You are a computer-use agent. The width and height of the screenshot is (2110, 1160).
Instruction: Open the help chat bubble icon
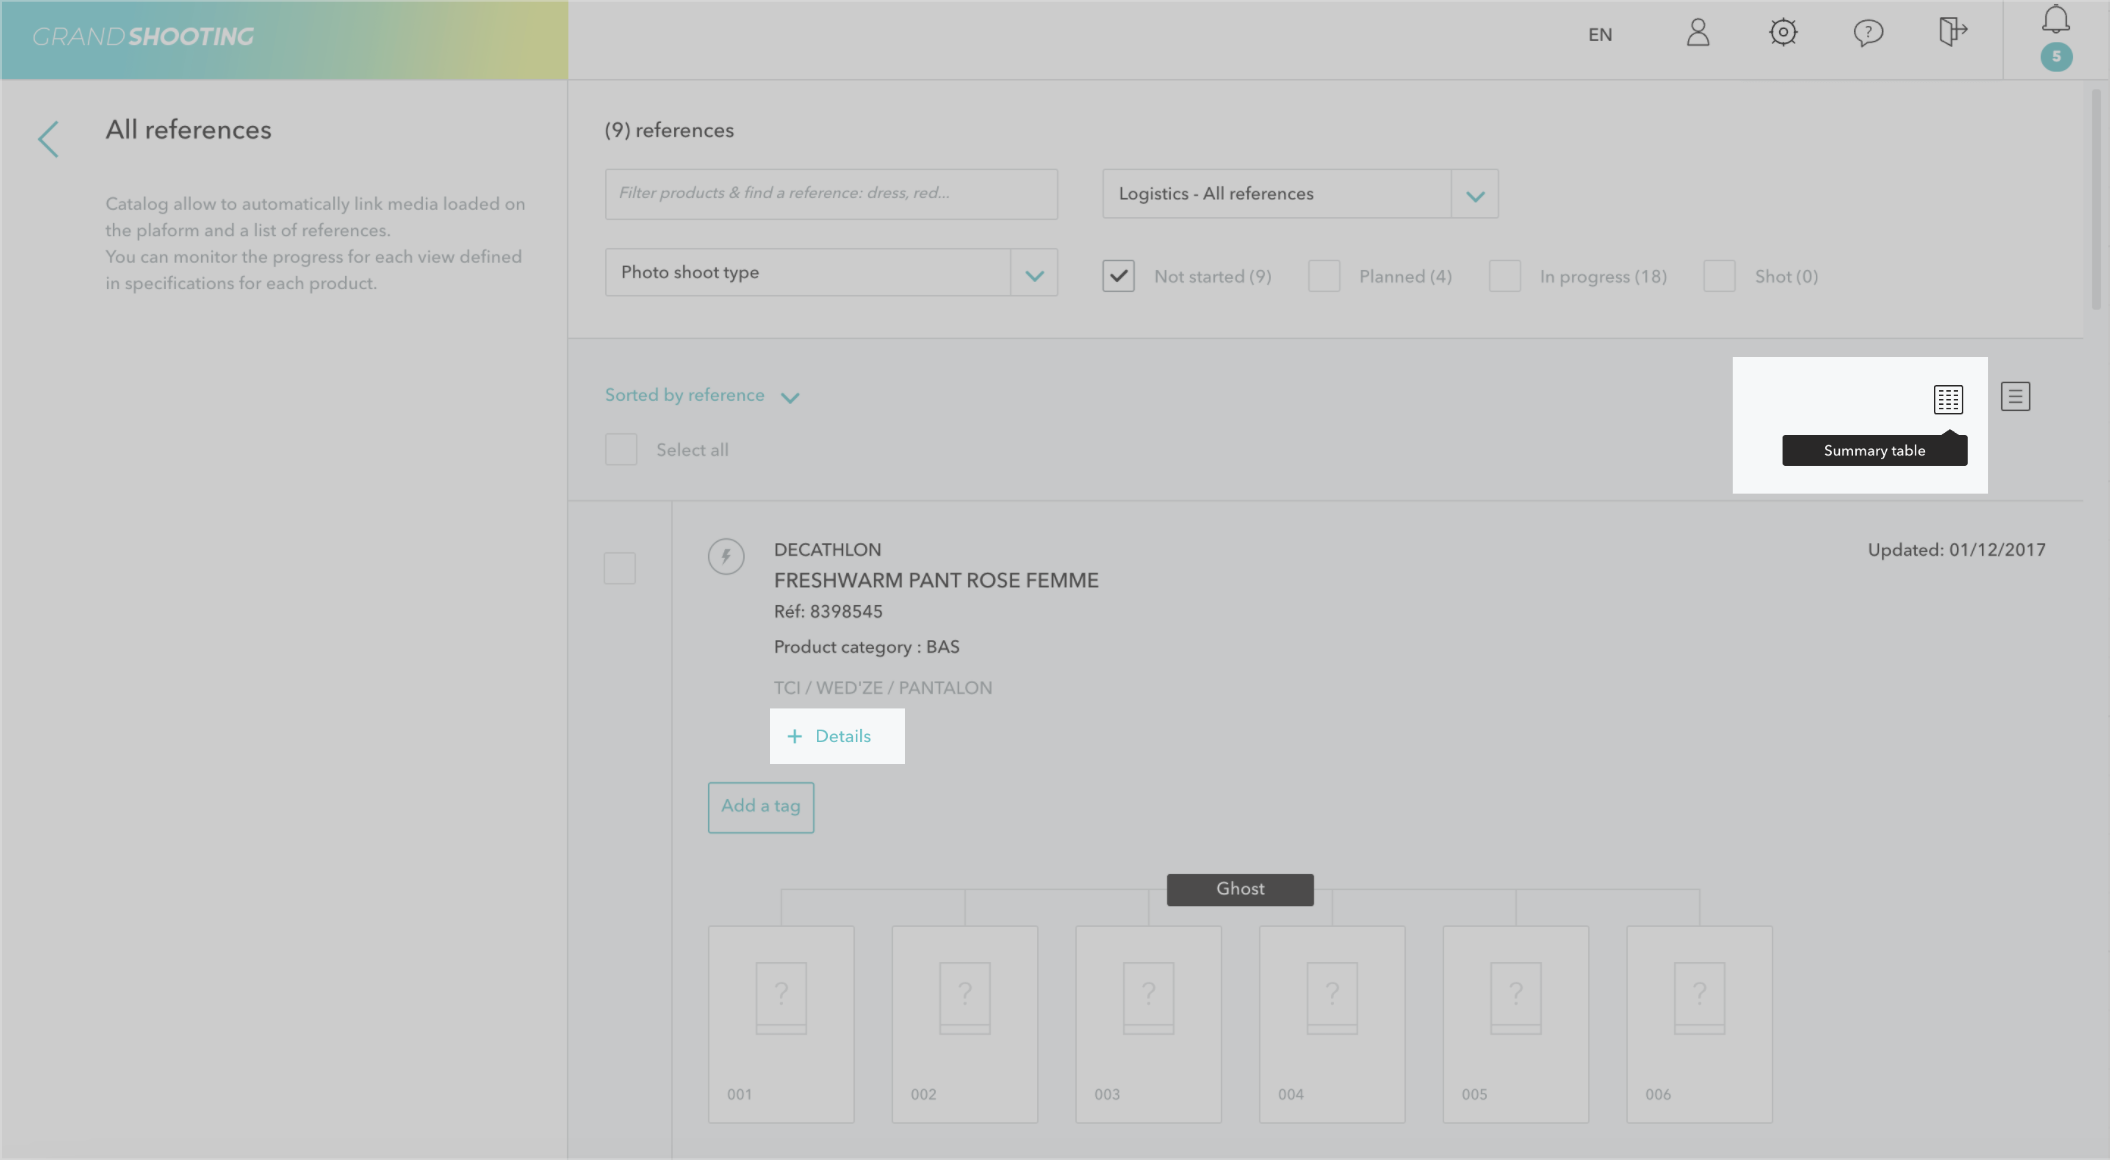[x=1868, y=34]
